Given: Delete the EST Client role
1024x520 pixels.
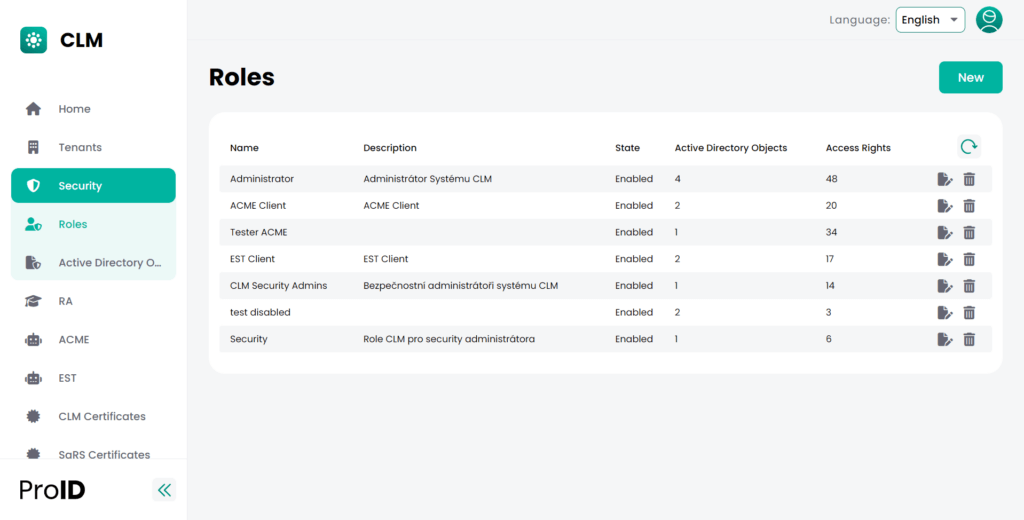Looking at the screenshot, I should coord(969,259).
